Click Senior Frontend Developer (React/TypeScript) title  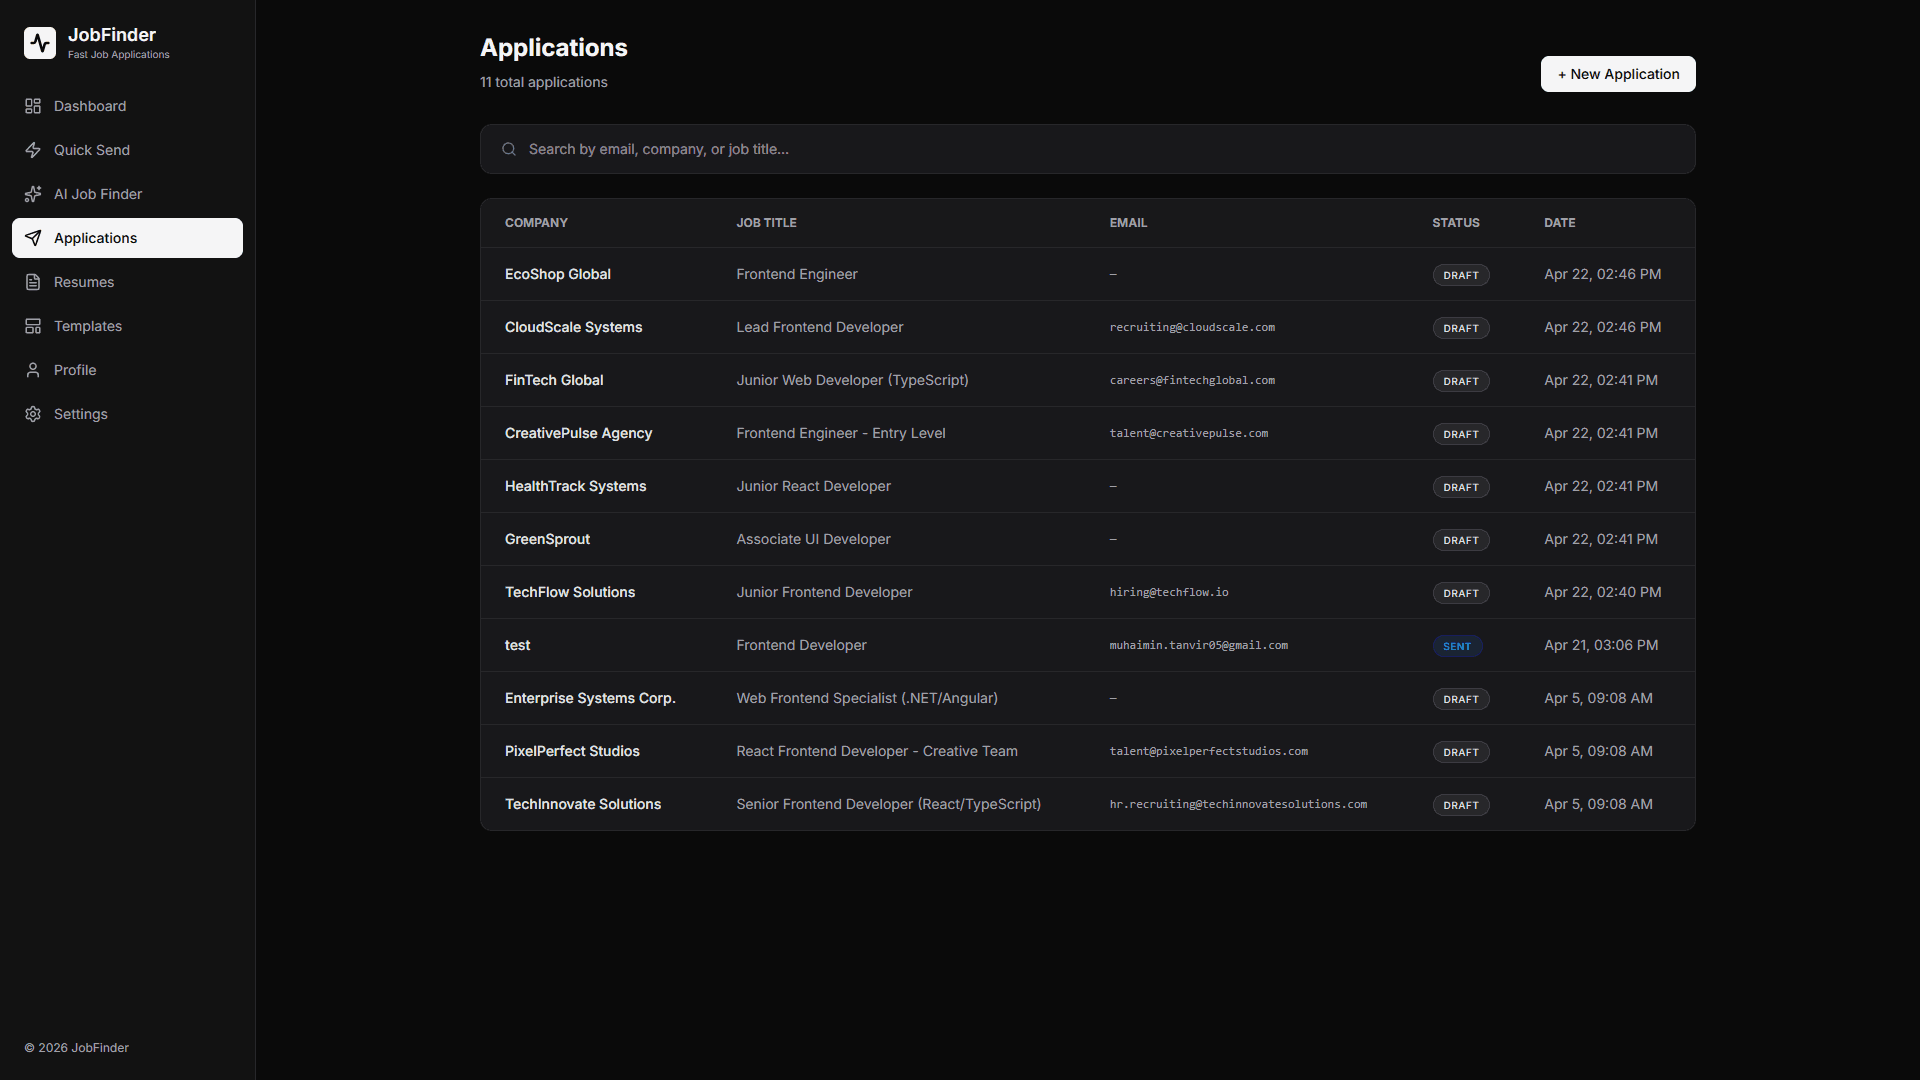[x=889, y=804]
